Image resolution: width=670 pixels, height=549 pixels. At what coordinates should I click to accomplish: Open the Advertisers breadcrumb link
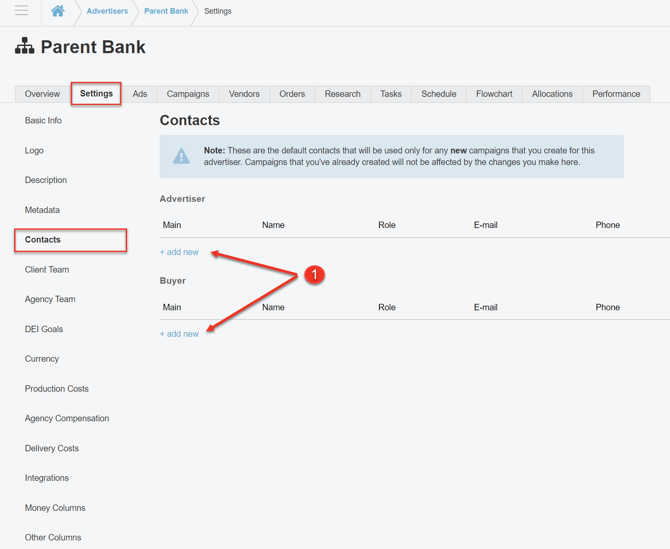pyautogui.click(x=107, y=11)
